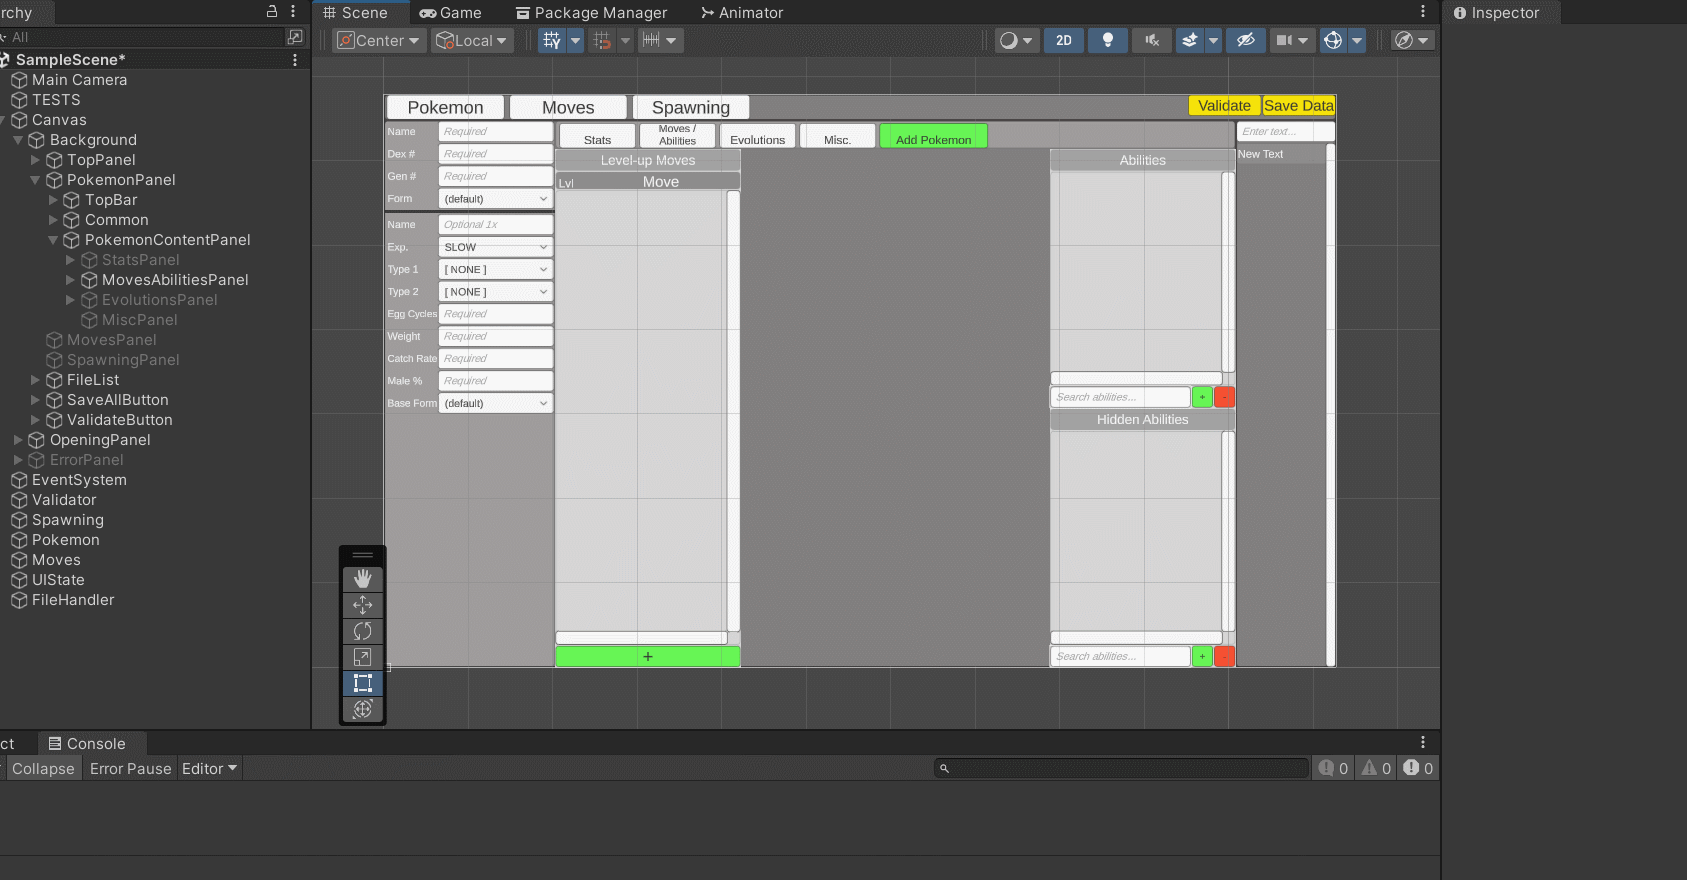Image resolution: width=1687 pixels, height=880 pixels.
Task: Click the green Add Pokemon button
Action: click(933, 136)
